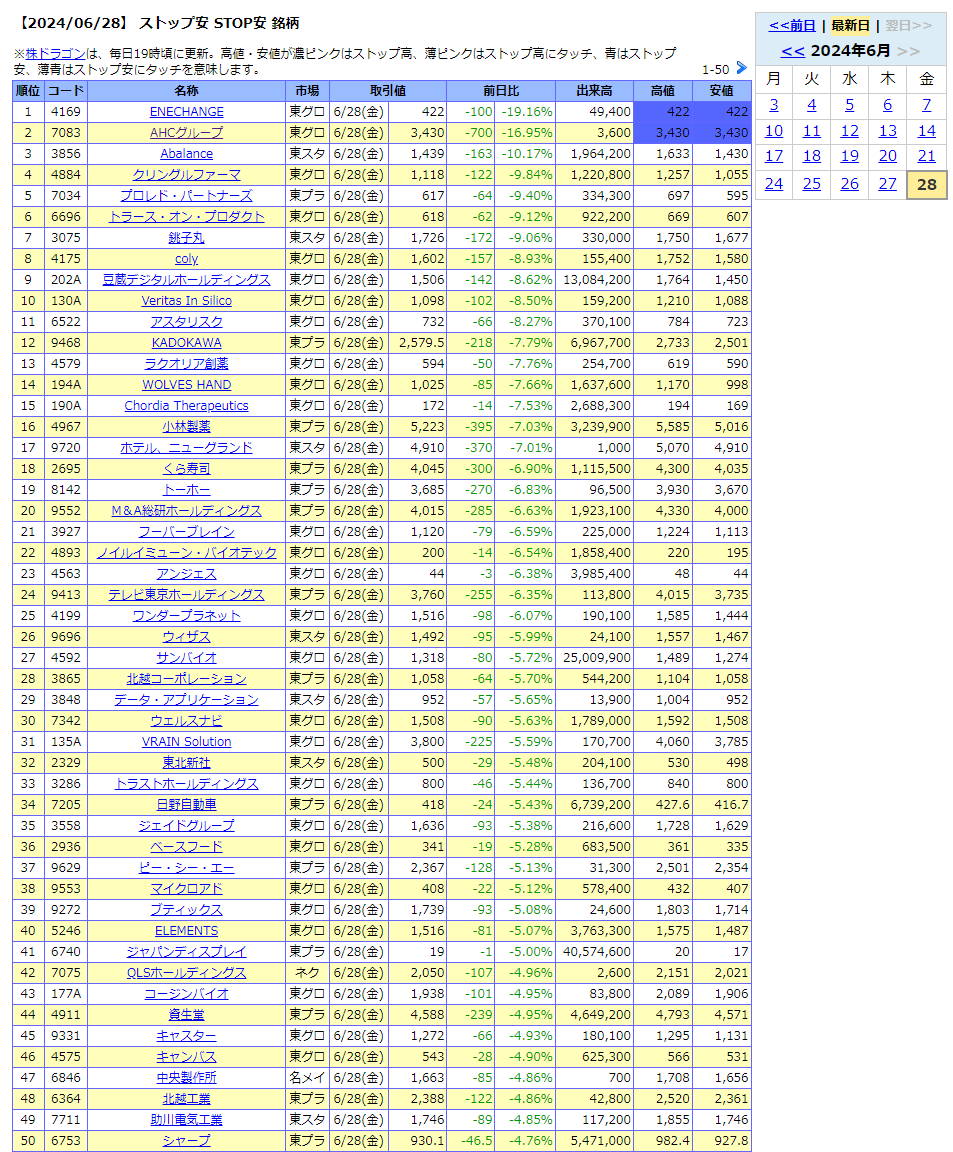Open ブティックス stock link
The width and height of the screenshot is (953, 1152).
pos(187,910)
